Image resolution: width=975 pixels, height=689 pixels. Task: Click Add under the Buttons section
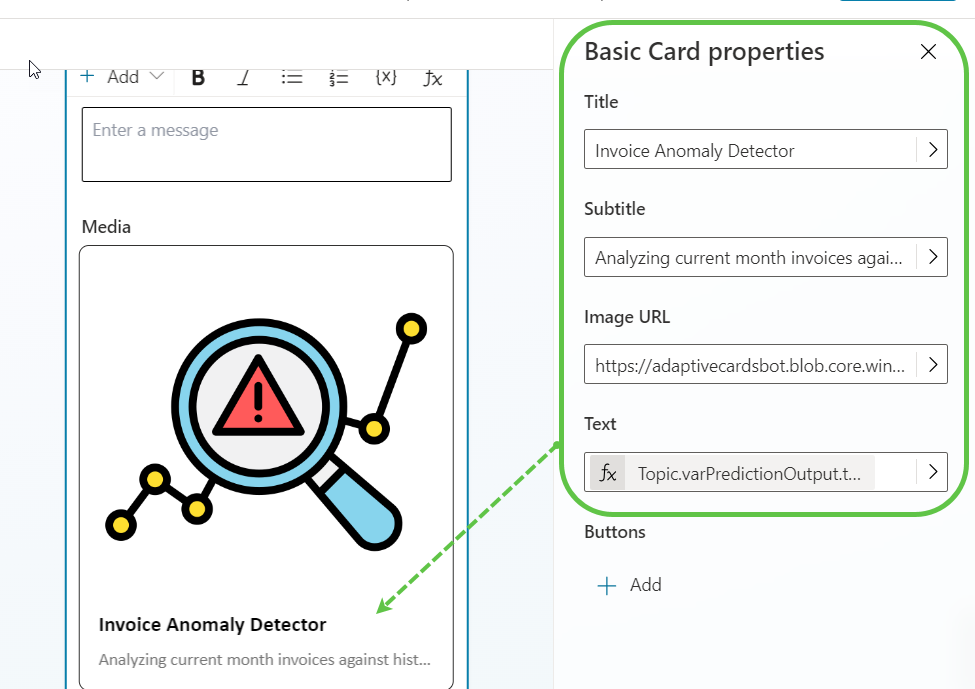630,585
